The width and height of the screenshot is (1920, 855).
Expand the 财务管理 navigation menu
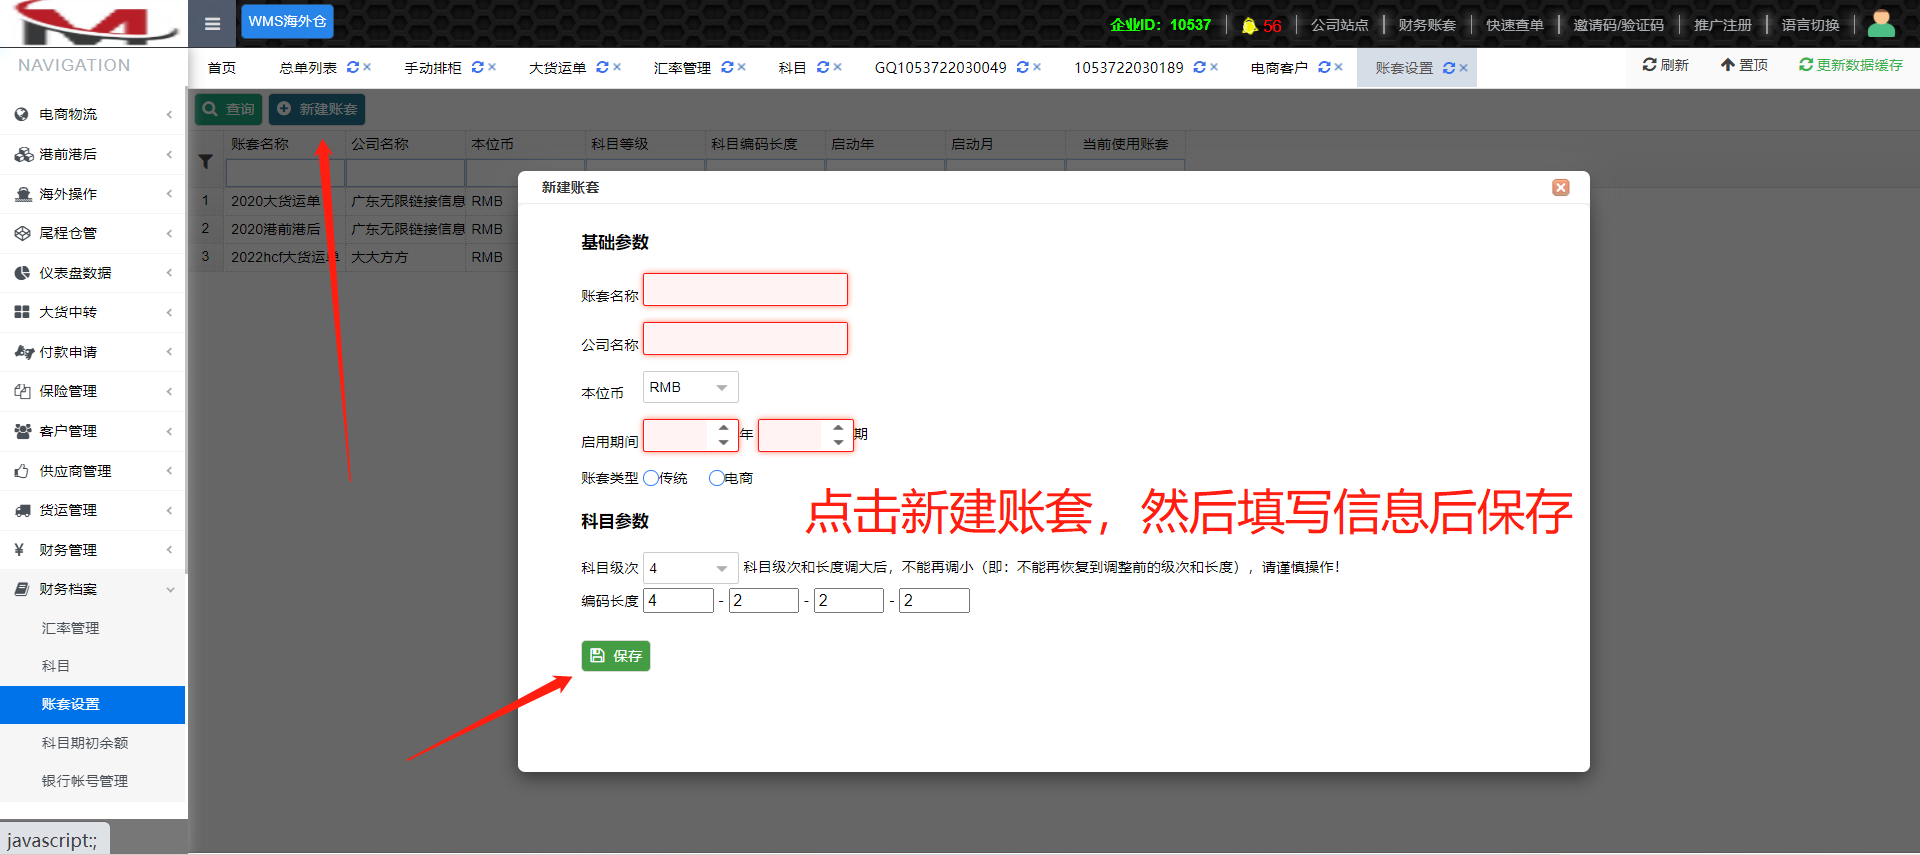(93, 550)
